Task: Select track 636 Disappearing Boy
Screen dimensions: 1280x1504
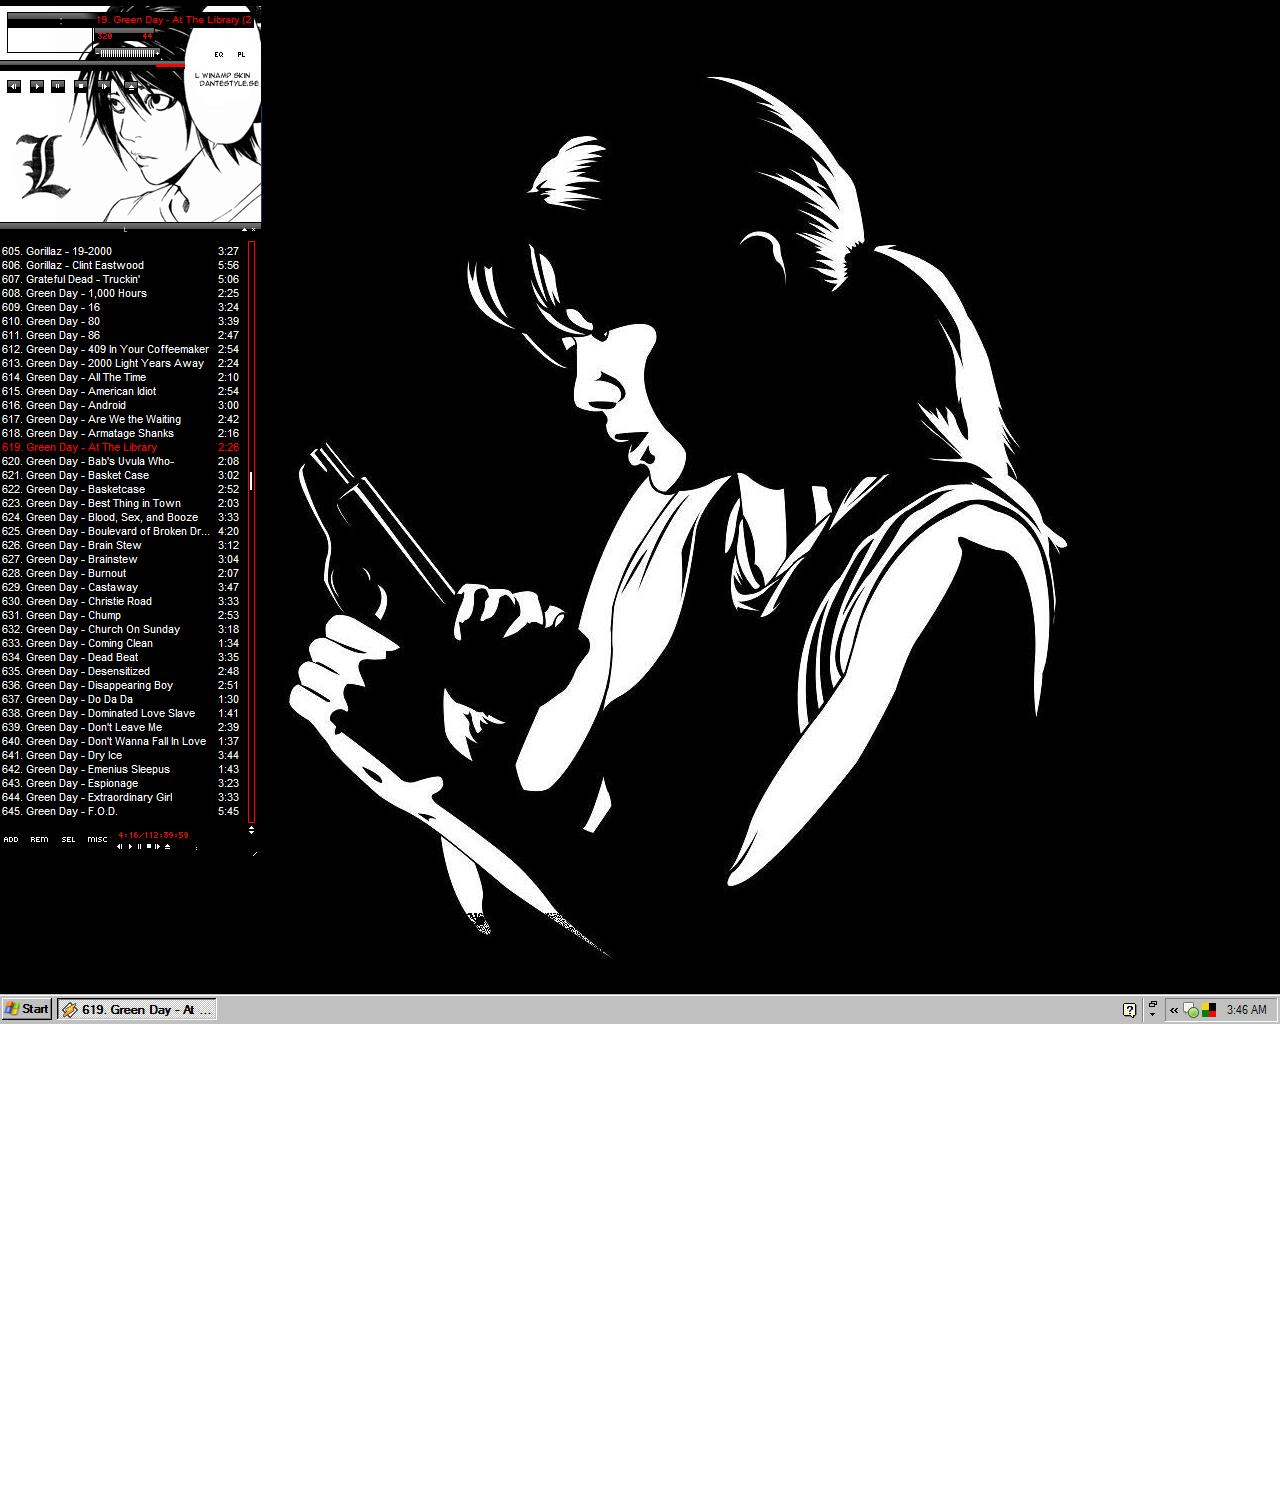Action: point(120,686)
